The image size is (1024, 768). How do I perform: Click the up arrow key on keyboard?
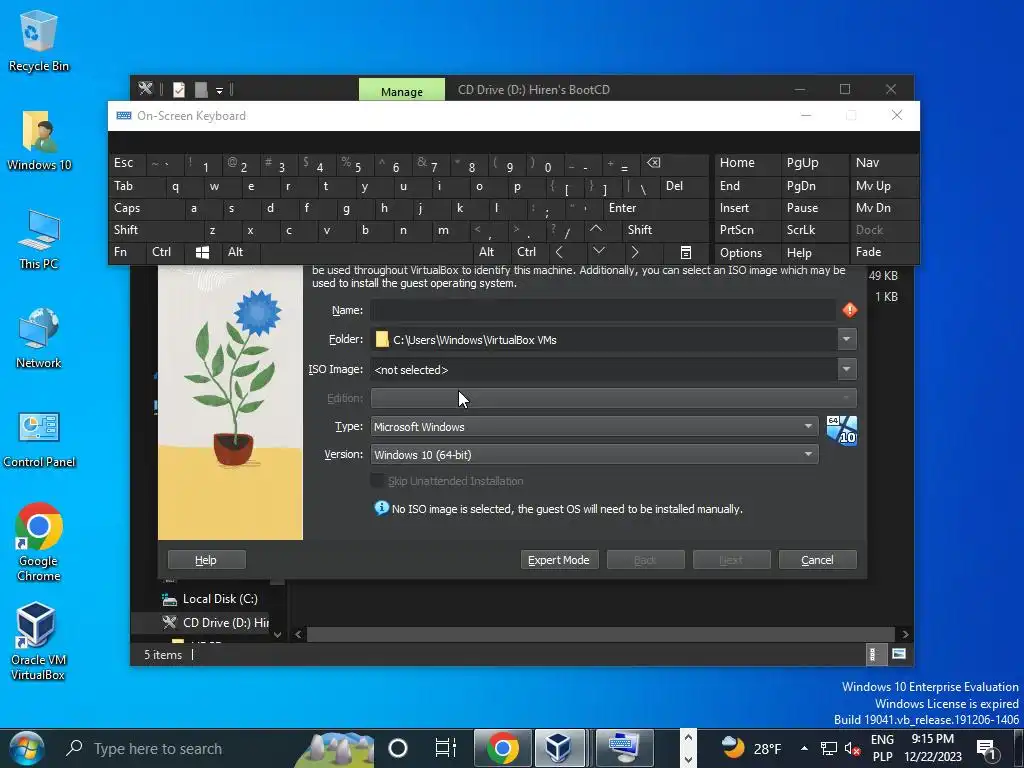(596, 229)
